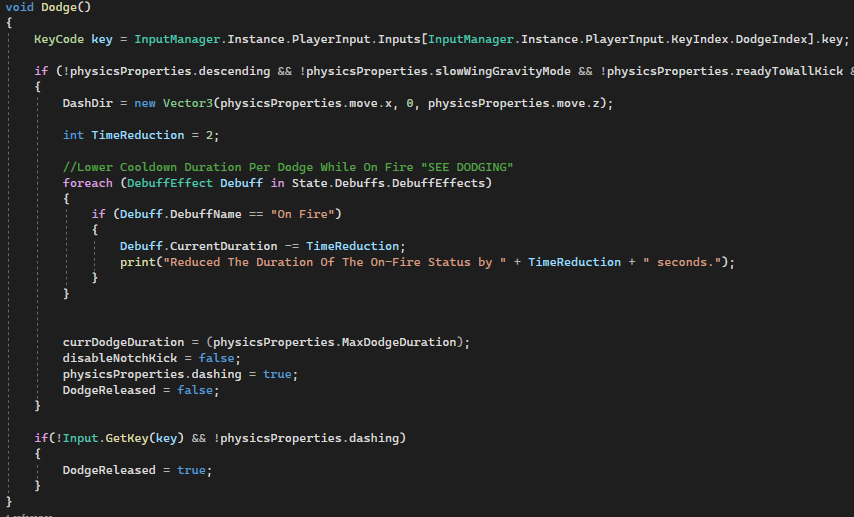Place cursor on the Dodge method name
Screen dimensions: 854x517
(x=59, y=7)
